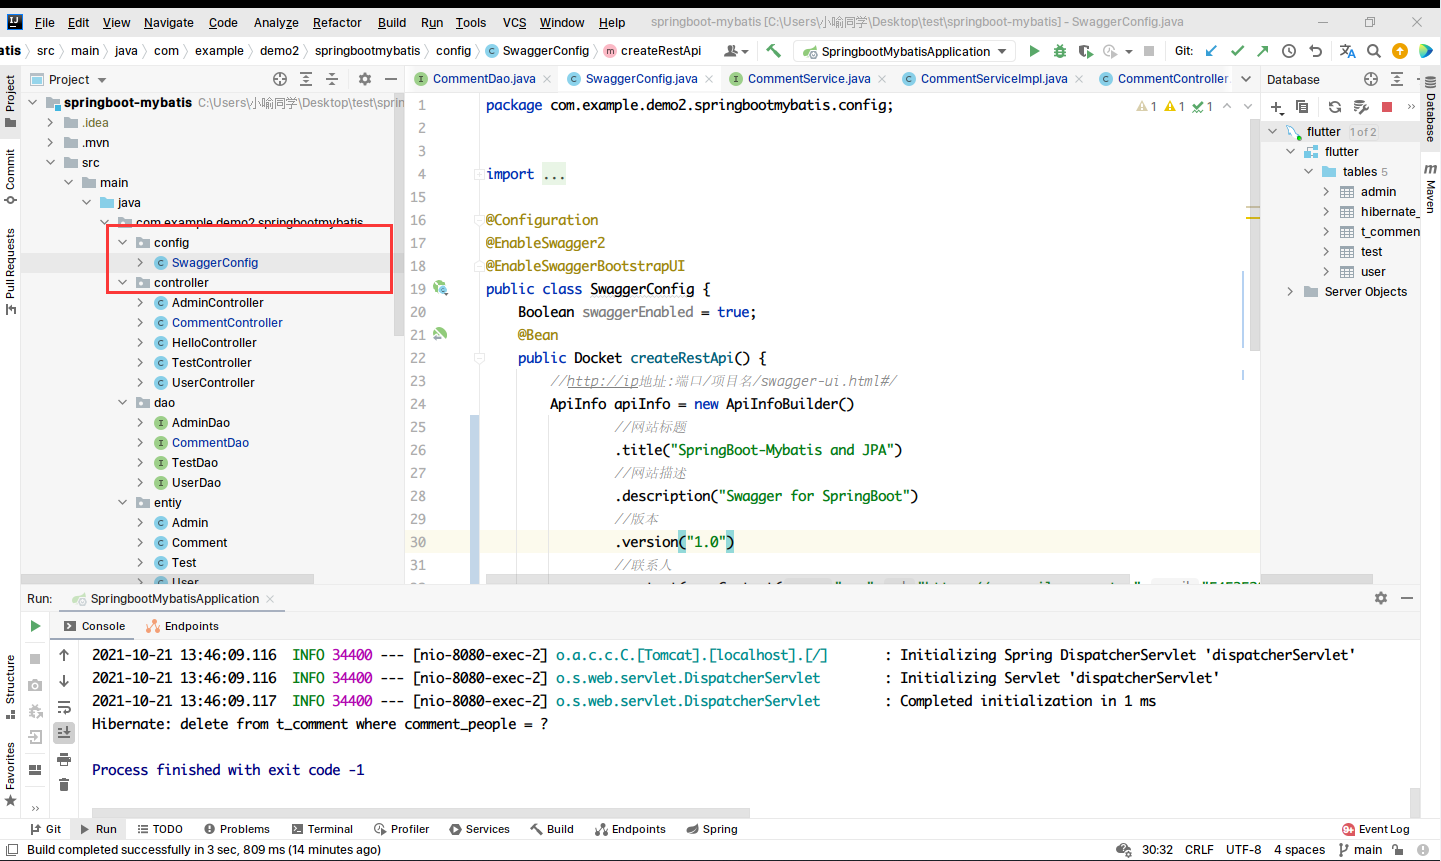The height and width of the screenshot is (861, 1441).
Task: Open the Refactor menu
Action: [x=337, y=22]
